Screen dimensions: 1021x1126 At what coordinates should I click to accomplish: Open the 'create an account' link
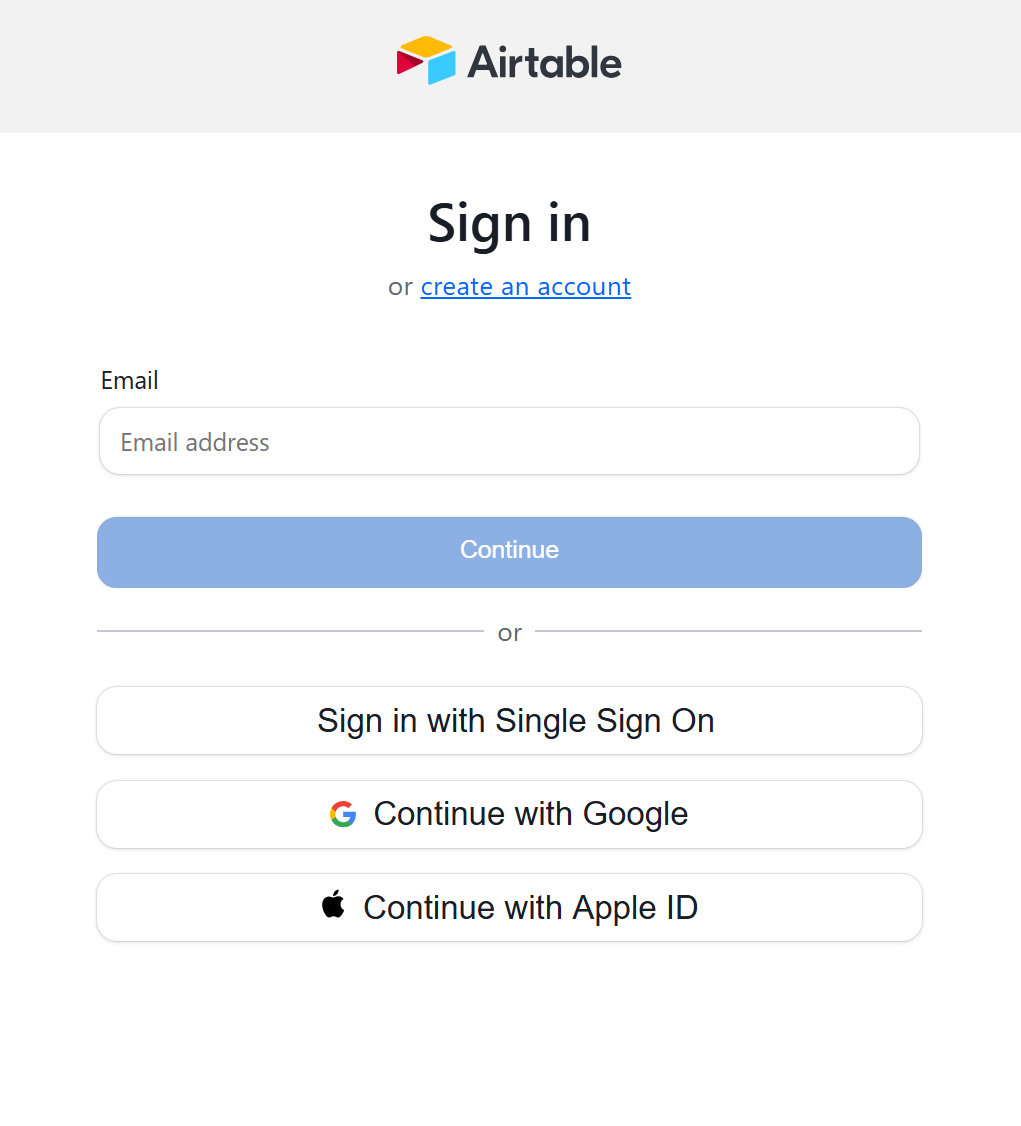click(525, 287)
